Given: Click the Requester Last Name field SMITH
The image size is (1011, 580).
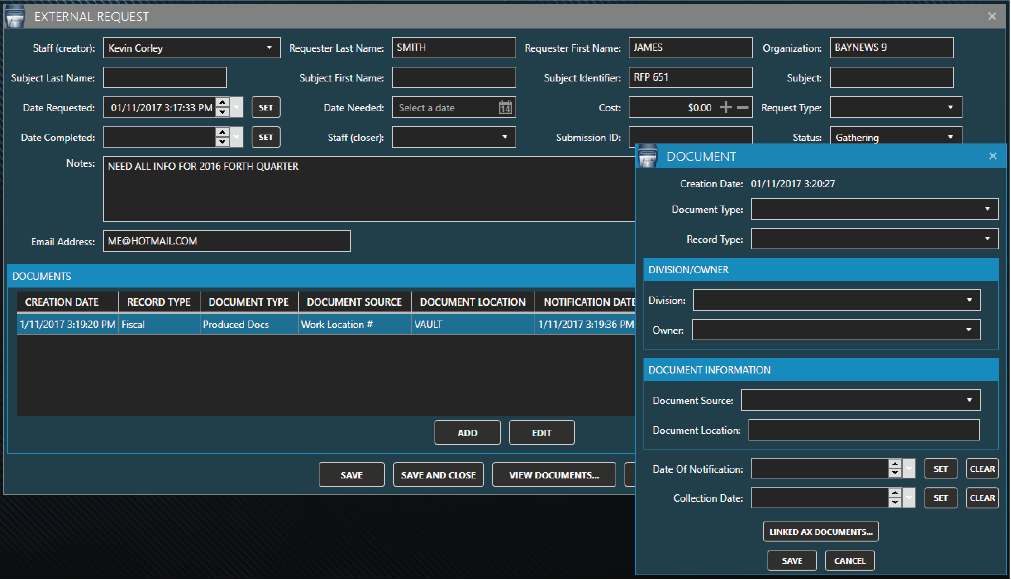Looking at the screenshot, I should [x=454, y=48].
